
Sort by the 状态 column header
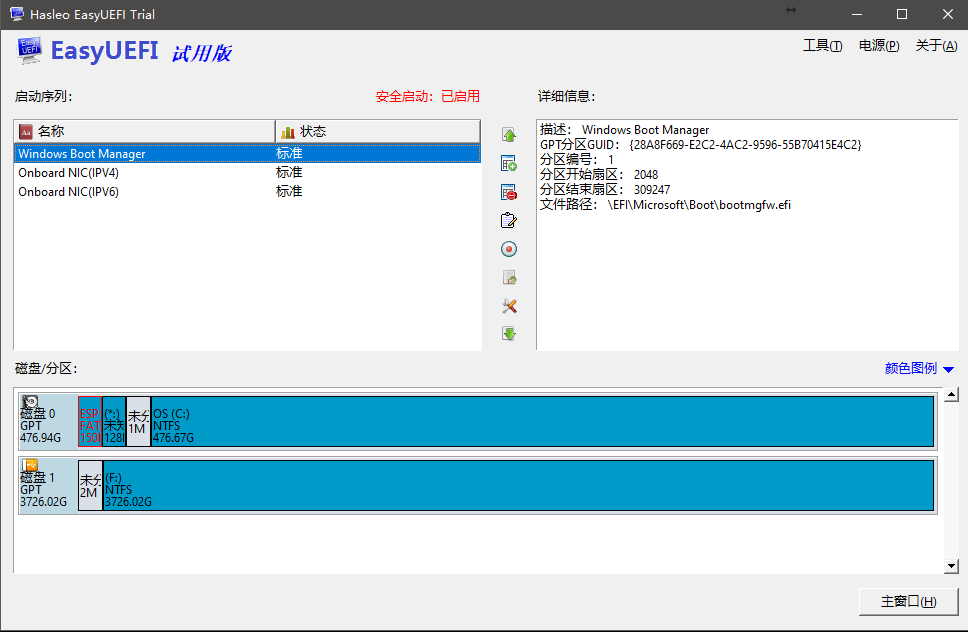[378, 131]
